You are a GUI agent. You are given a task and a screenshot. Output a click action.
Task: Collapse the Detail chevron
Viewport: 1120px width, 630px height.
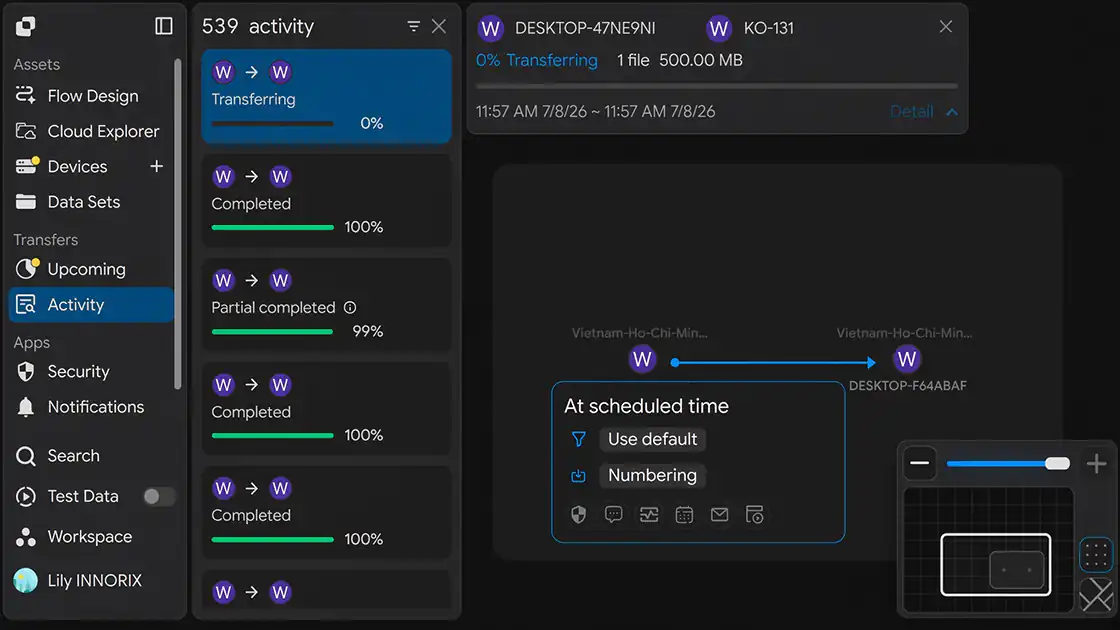point(952,112)
